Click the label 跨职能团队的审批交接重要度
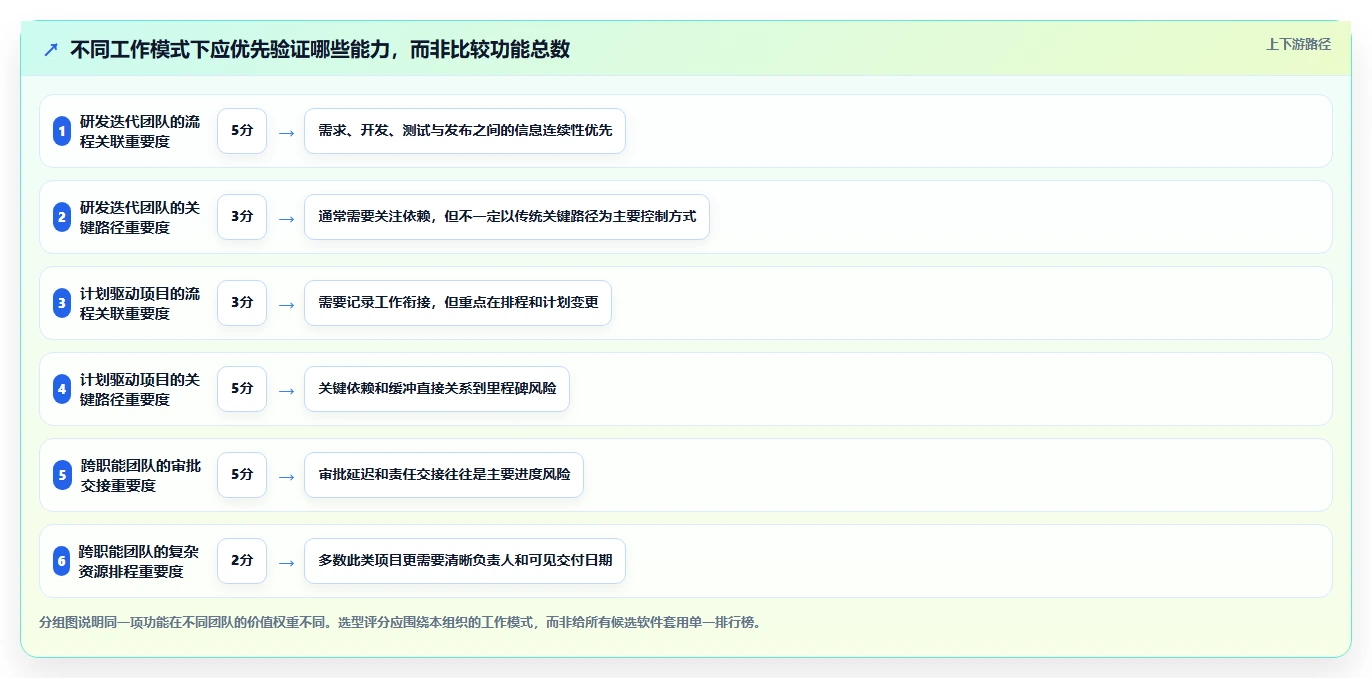The height and width of the screenshot is (678, 1372). point(140,475)
